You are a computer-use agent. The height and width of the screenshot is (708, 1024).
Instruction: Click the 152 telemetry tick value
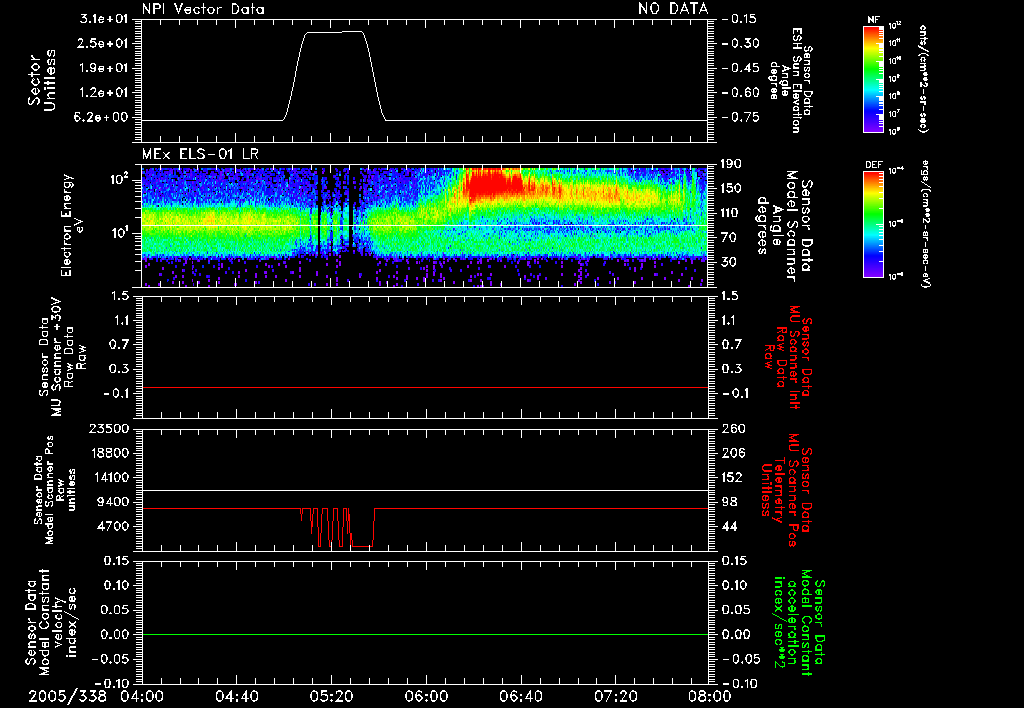point(731,477)
